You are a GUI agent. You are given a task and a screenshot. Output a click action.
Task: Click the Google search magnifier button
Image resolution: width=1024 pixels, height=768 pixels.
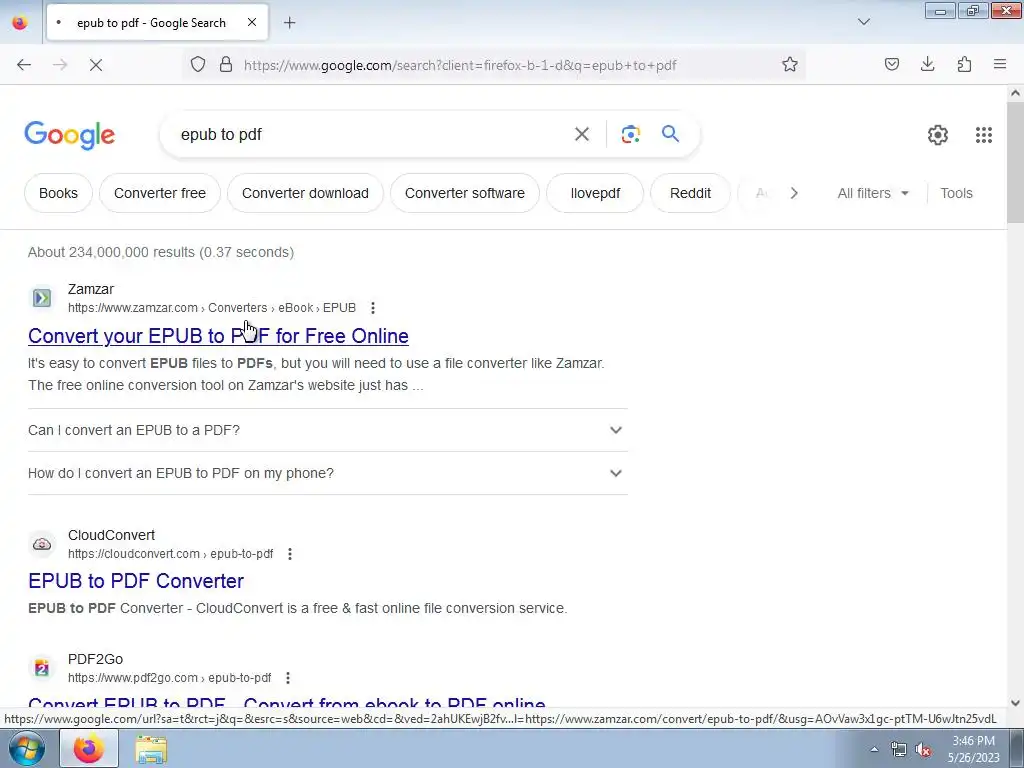tap(670, 134)
